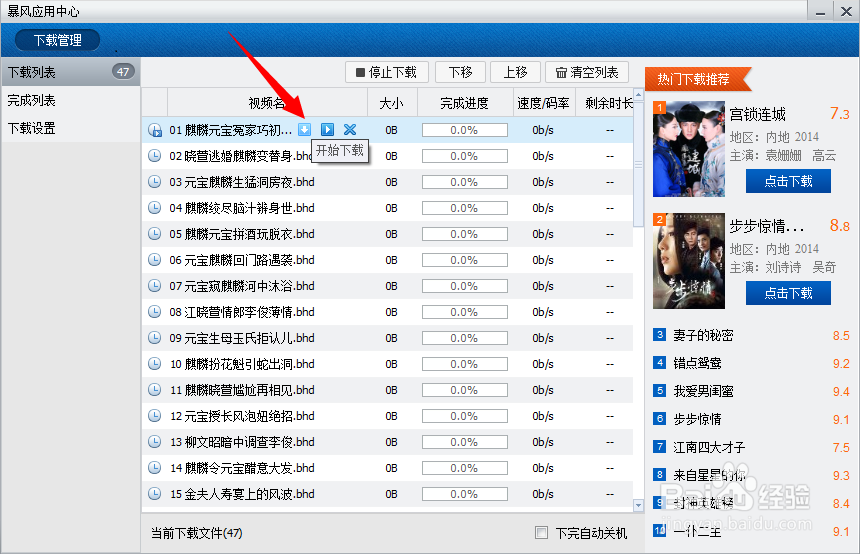The width and height of the screenshot is (860, 554).
Task: Click the 下移 button
Action: (x=461, y=72)
